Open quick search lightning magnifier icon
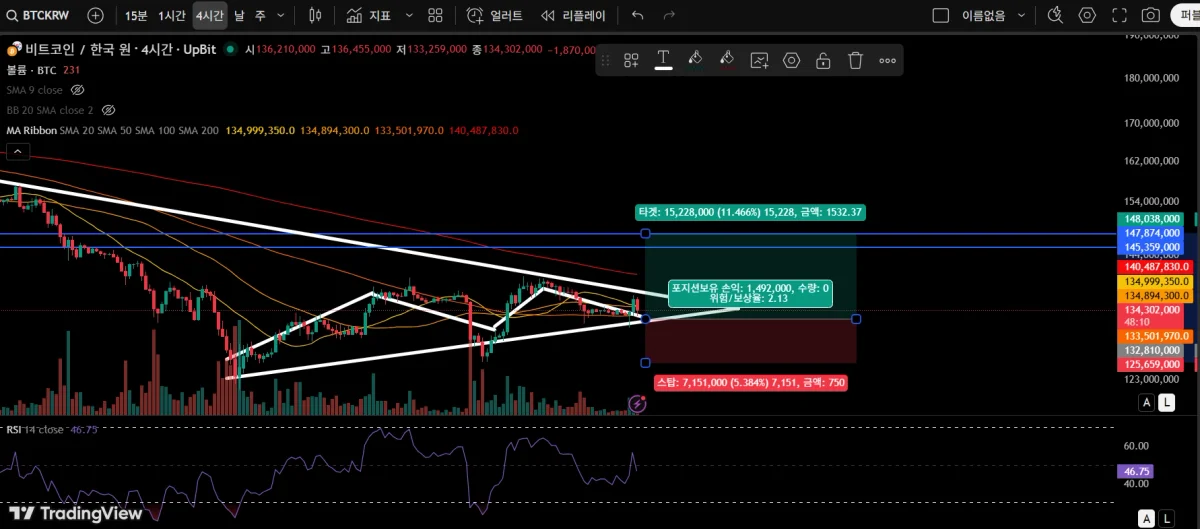 1055,15
